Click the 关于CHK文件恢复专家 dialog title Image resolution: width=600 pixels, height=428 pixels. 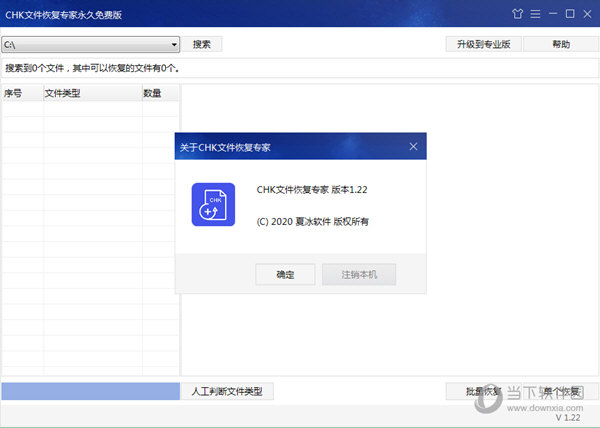pyautogui.click(x=225, y=147)
